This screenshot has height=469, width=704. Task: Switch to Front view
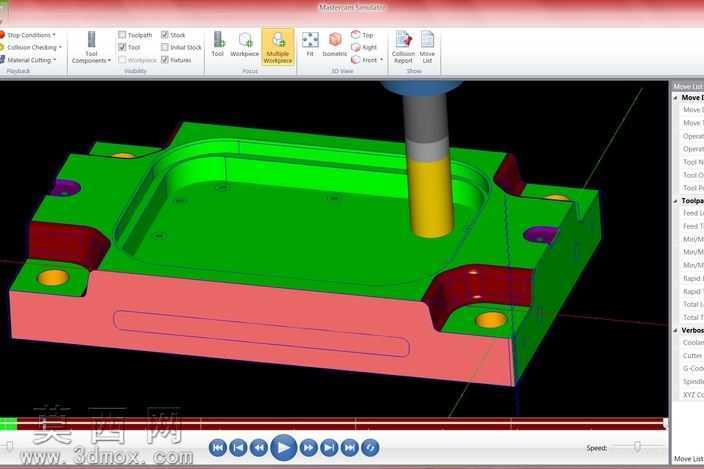364,60
